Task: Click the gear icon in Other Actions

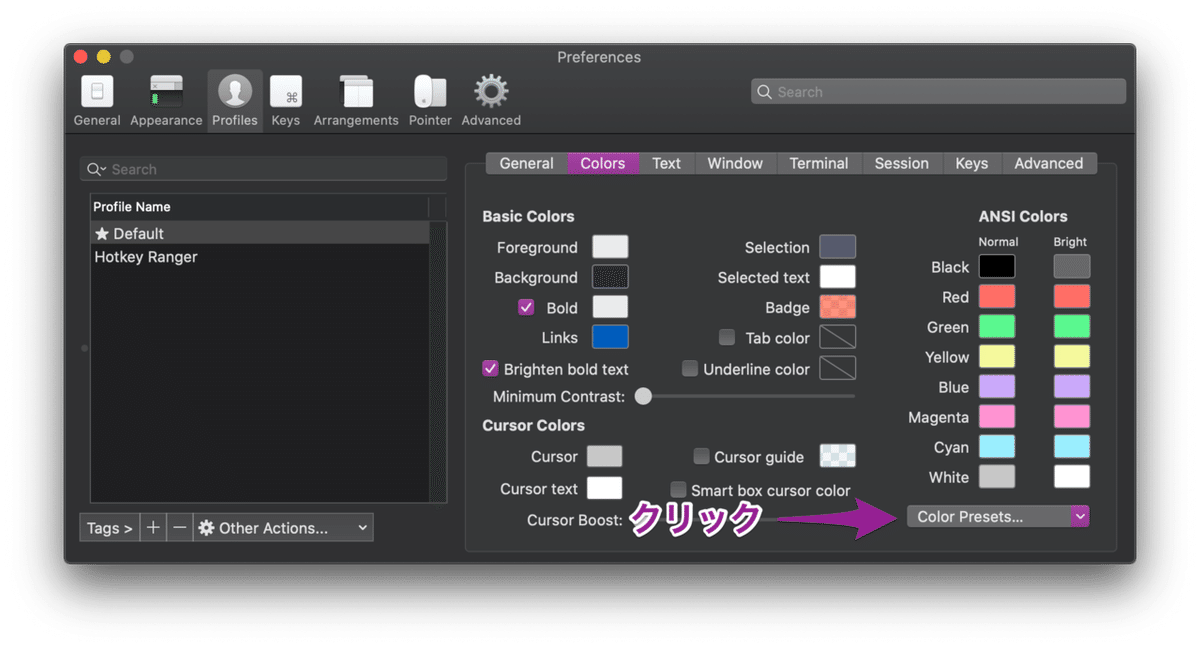Action: pyautogui.click(x=206, y=528)
